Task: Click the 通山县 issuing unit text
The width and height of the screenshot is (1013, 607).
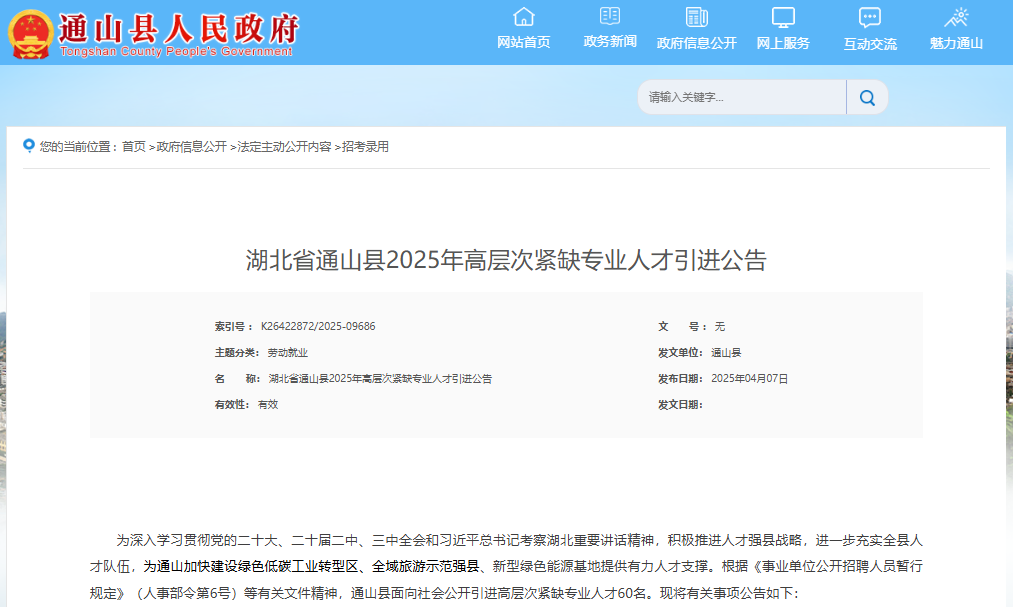Action: point(725,353)
